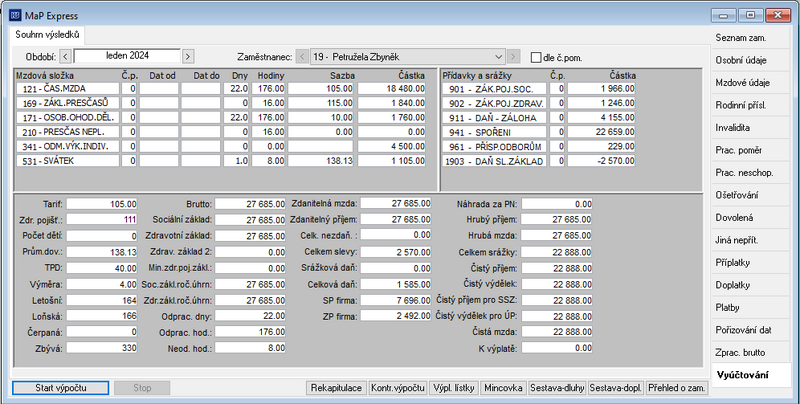Show the Doplatky side tab
This screenshot has height=404, width=800.
751,285
